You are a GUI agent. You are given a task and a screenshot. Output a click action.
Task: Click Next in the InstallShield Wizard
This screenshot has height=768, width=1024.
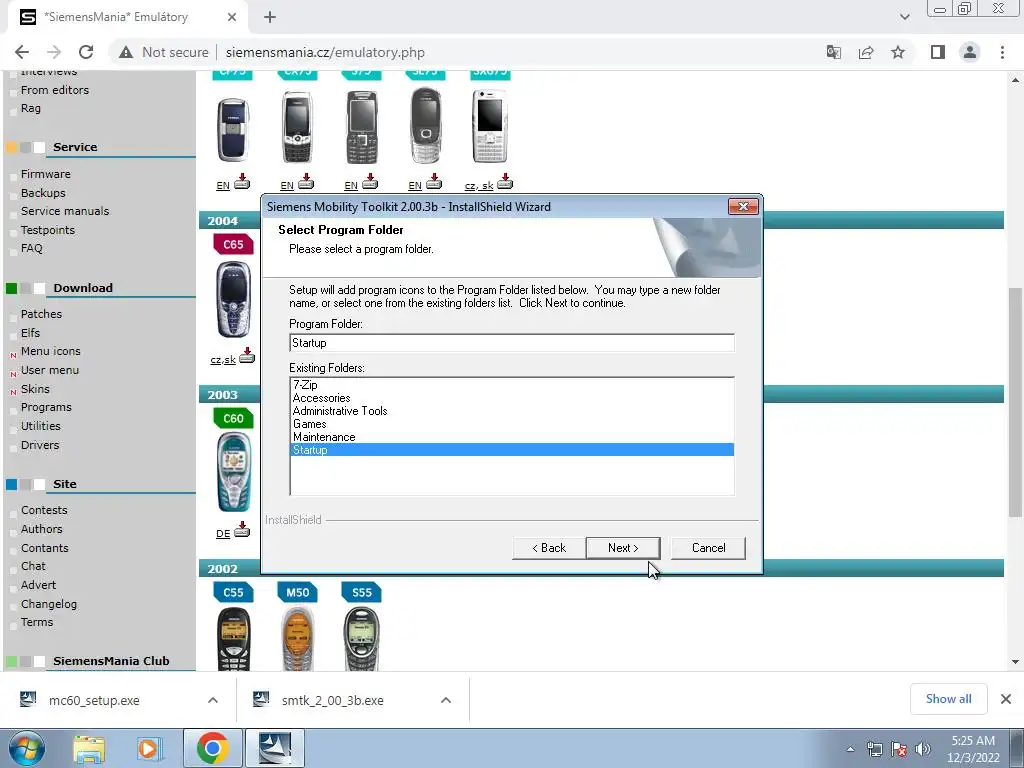pyautogui.click(x=623, y=548)
